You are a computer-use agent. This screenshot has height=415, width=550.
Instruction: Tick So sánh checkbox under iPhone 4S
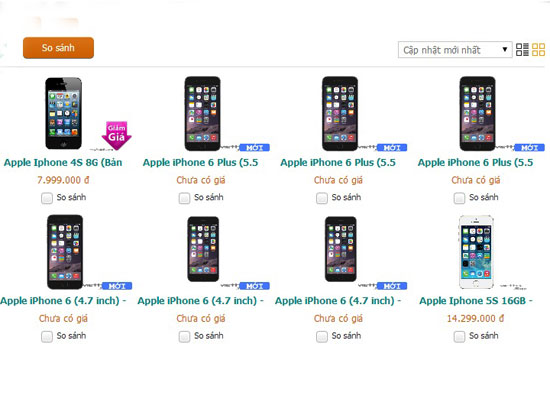[47, 198]
